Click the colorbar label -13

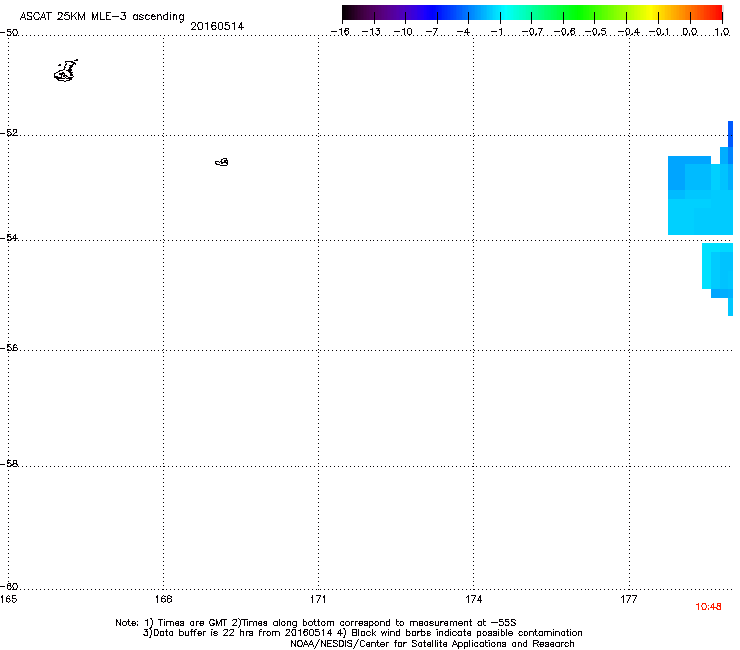pos(371,32)
